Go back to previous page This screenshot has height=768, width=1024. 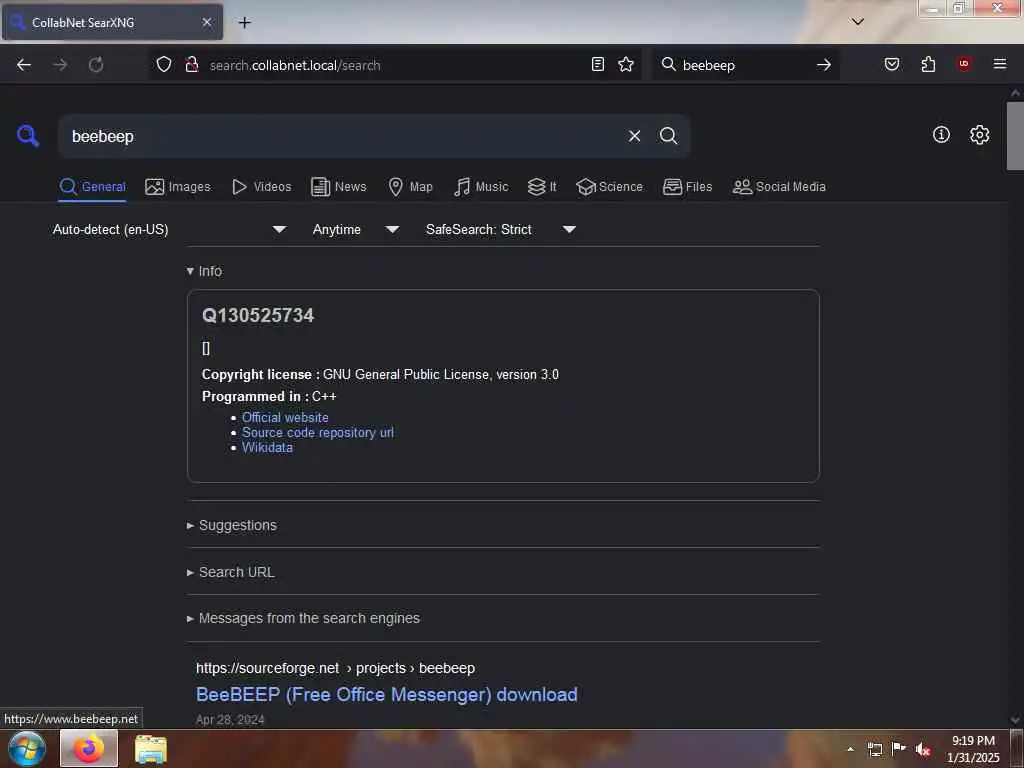24,65
